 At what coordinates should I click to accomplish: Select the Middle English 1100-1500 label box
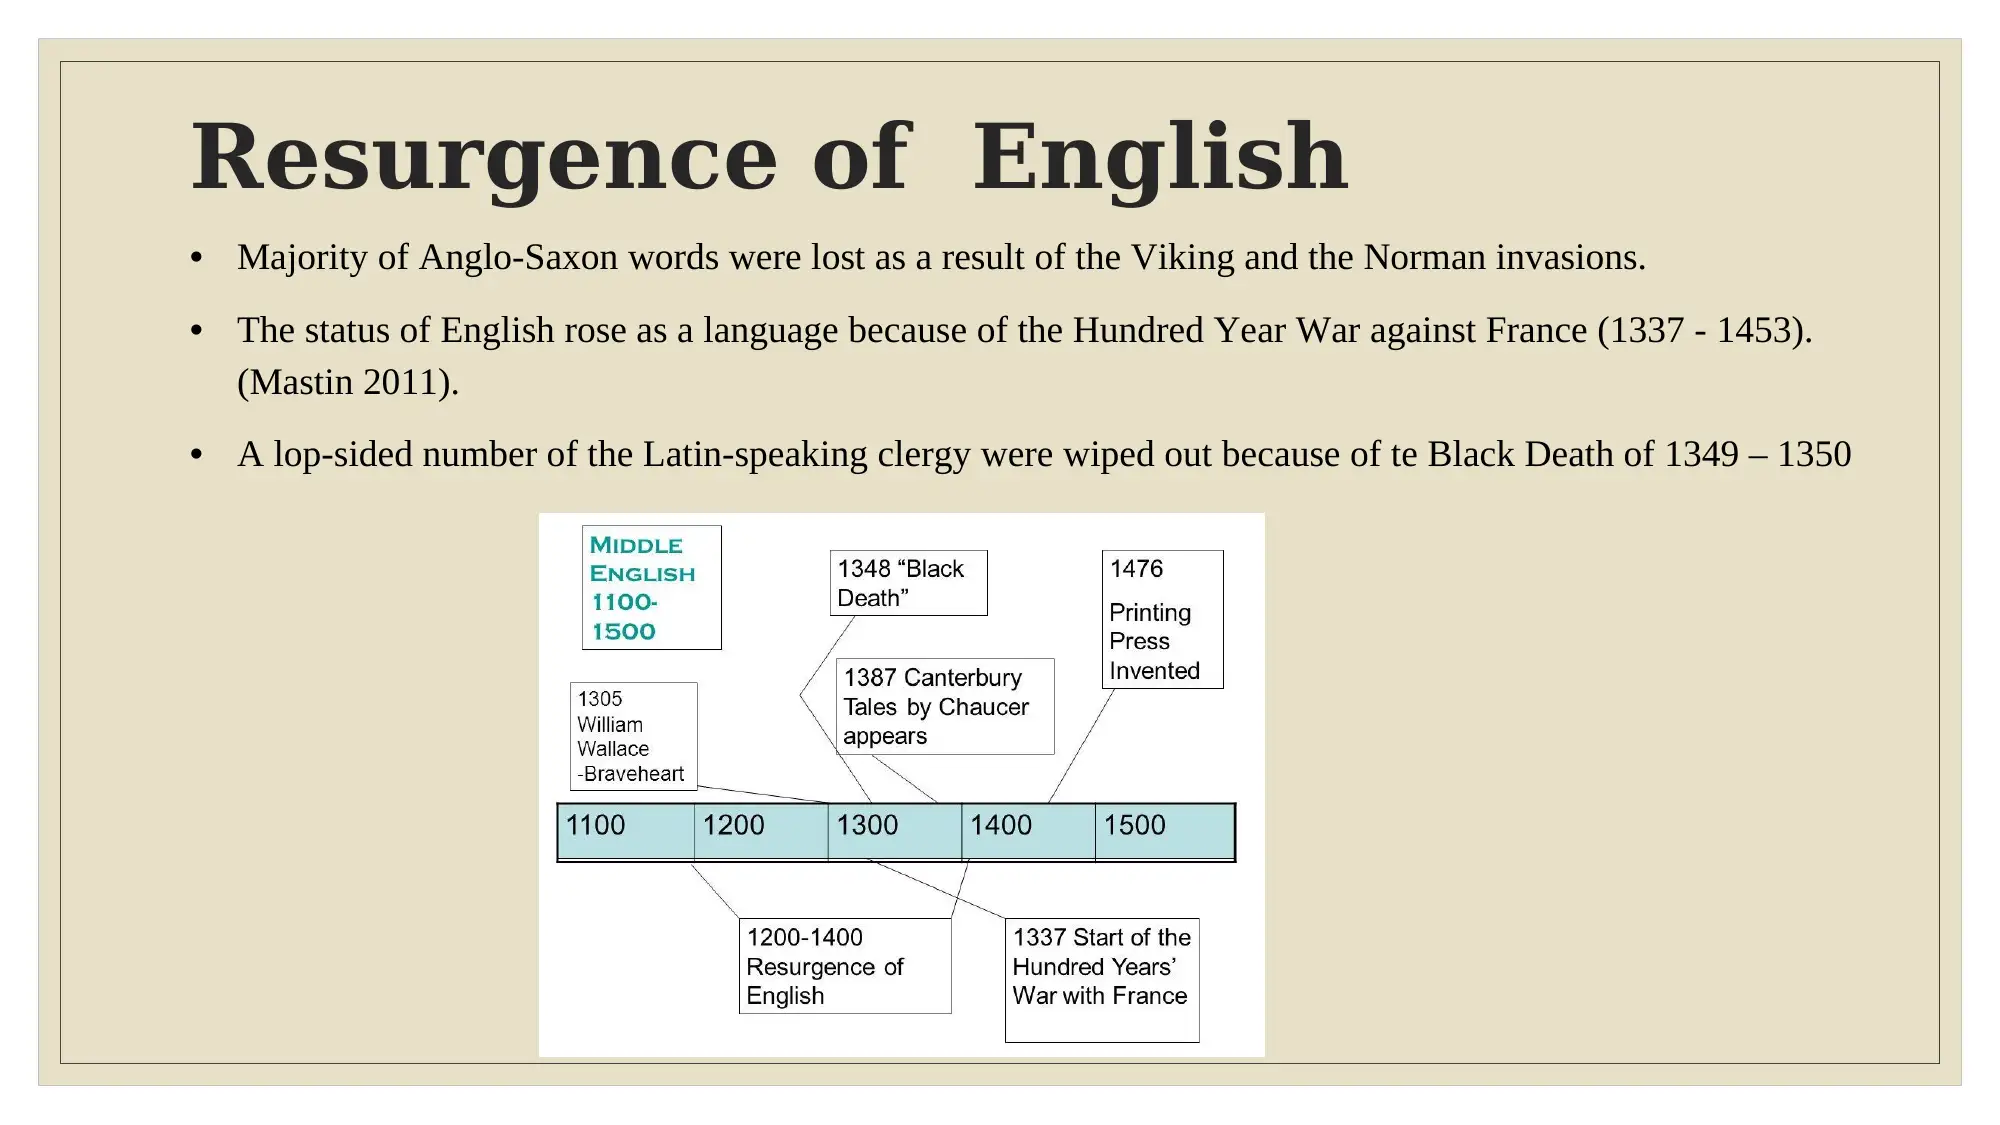652,588
